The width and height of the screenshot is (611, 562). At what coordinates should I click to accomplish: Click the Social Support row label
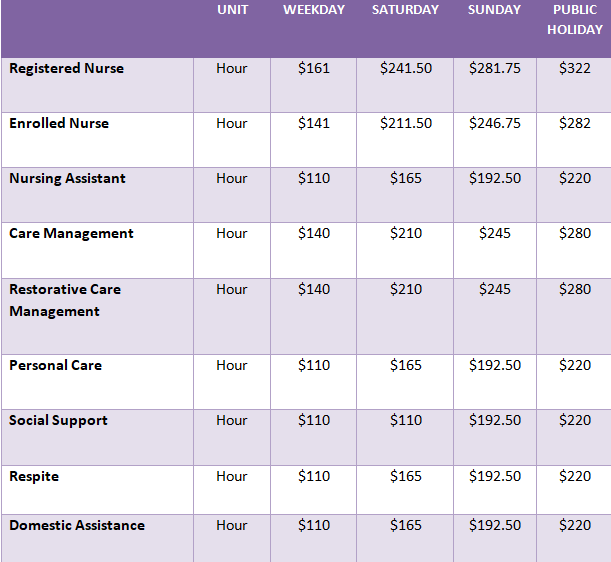(x=58, y=420)
